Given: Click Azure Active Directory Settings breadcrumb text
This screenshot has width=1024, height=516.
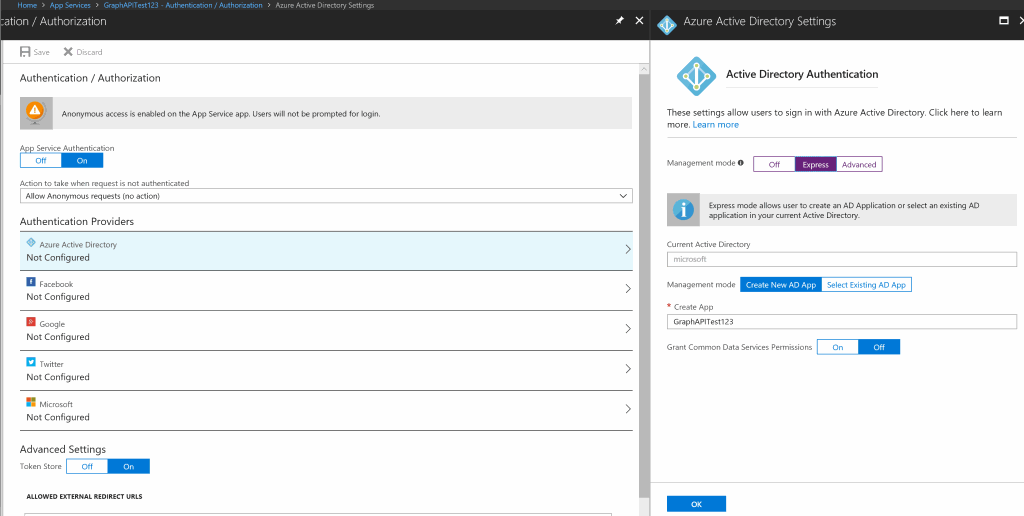Looking at the screenshot, I should click(x=325, y=5).
